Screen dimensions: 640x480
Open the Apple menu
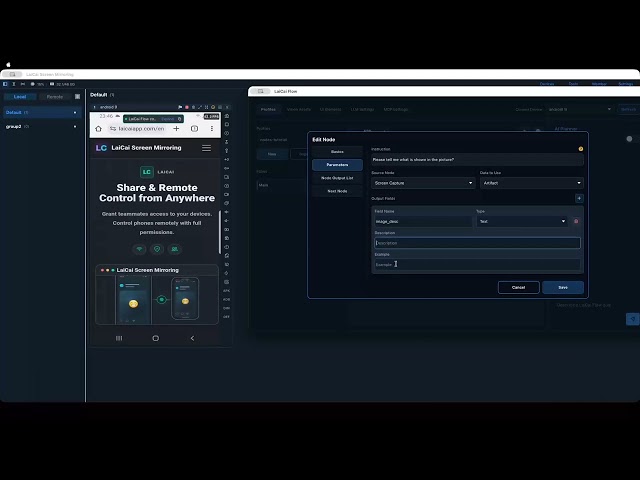click(8, 64)
